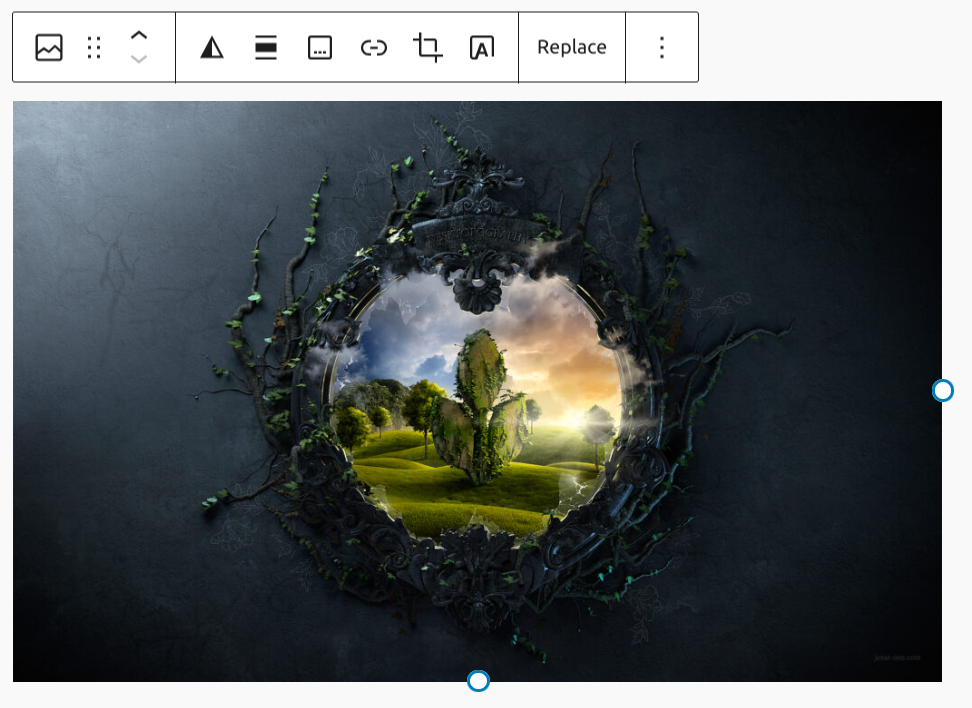Image resolution: width=972 pixels, height=708 pixels.
Task: Move the image block up
Action: click(x=140, y=37)
